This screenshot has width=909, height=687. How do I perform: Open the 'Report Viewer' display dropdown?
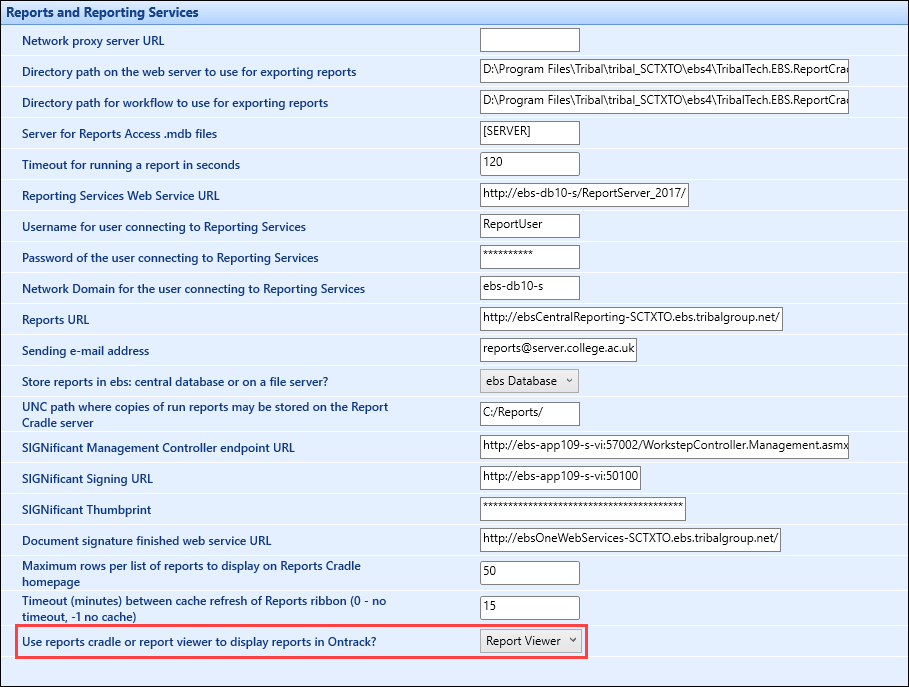530,640
